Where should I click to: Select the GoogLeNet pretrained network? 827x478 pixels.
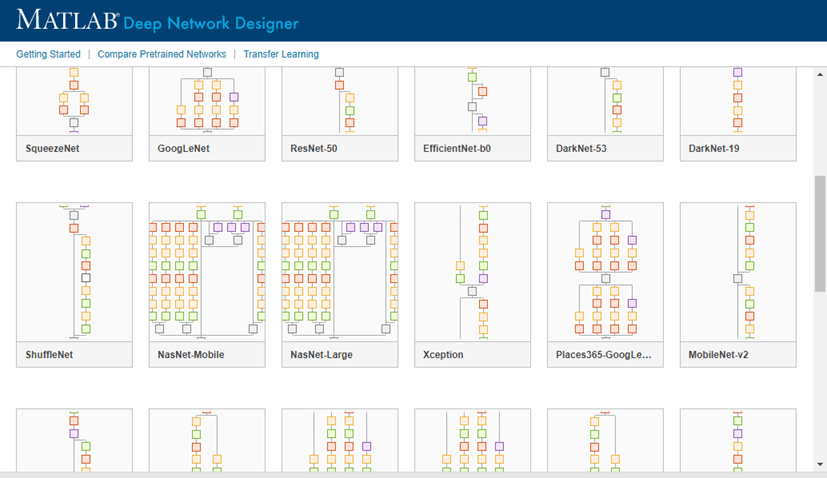tap(207, 101)
